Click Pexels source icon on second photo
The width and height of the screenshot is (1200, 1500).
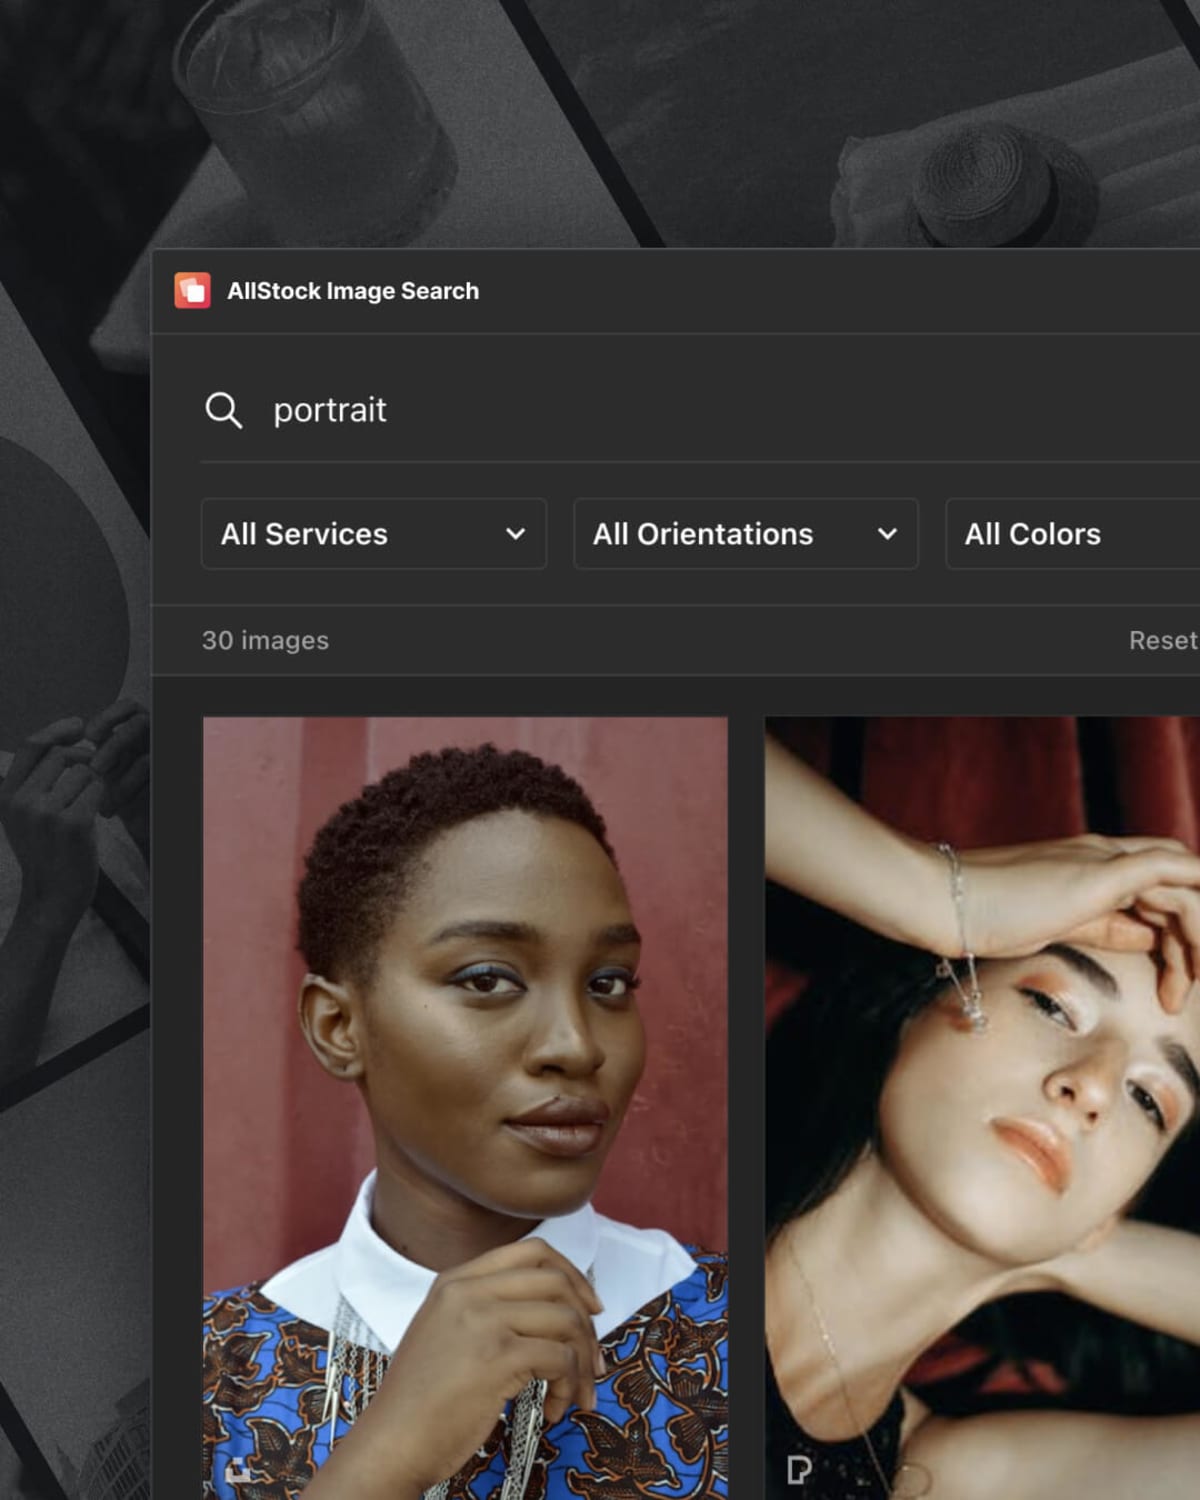[799, 1469]
